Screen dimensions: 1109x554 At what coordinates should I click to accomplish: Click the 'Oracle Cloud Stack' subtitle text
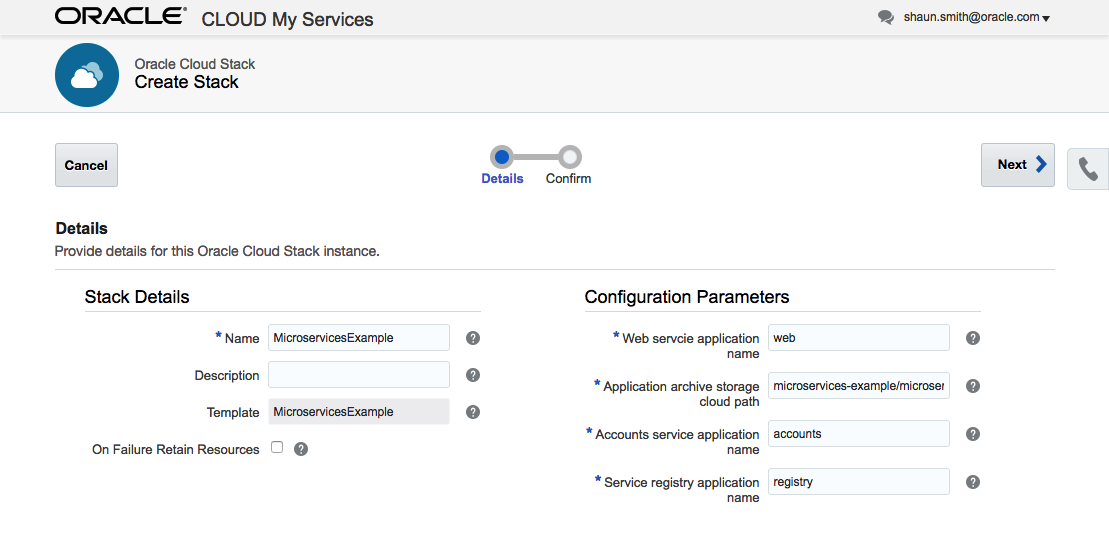(195, 64)
